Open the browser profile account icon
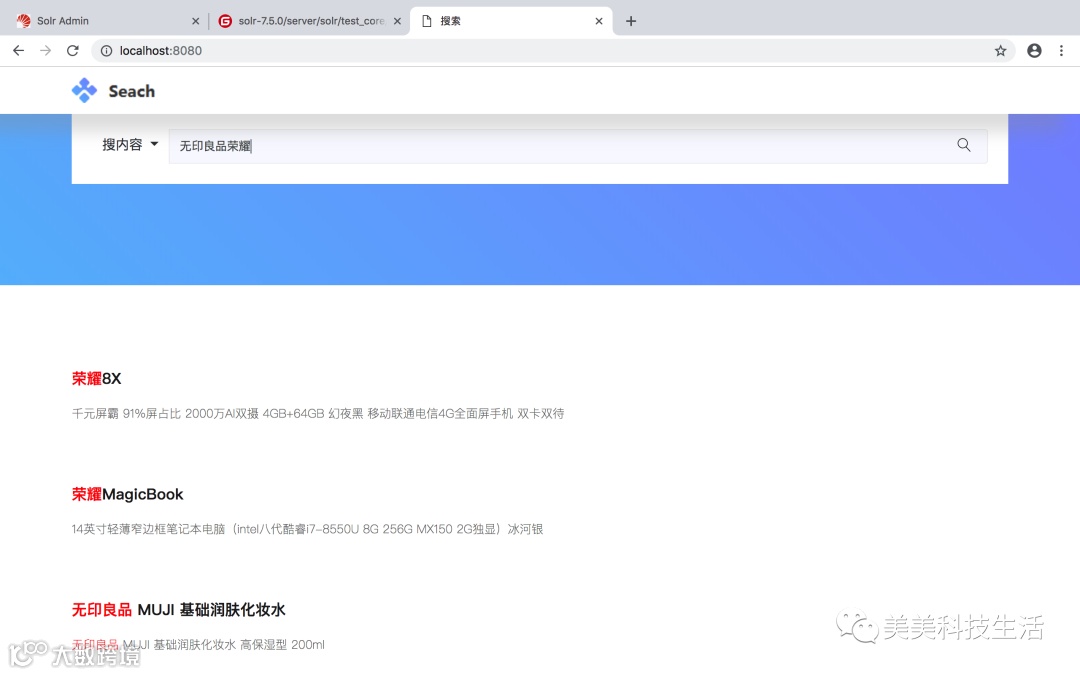 click(x=1034, y=50)
